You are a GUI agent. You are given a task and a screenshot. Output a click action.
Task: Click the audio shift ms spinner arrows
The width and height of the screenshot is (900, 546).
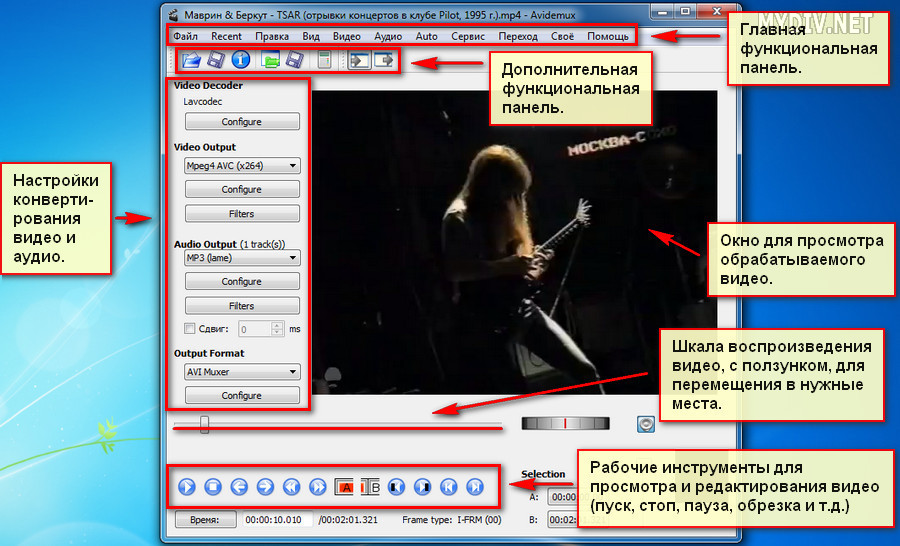click(278, 328)
